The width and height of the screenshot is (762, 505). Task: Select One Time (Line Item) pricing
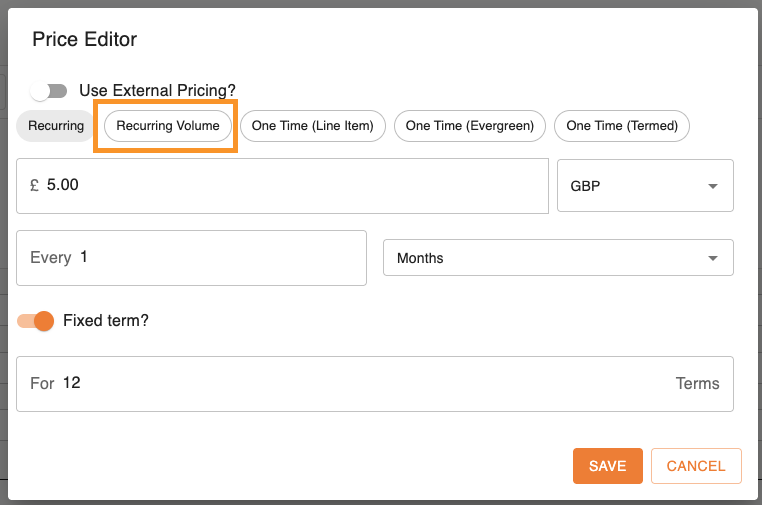click(312, 126)
